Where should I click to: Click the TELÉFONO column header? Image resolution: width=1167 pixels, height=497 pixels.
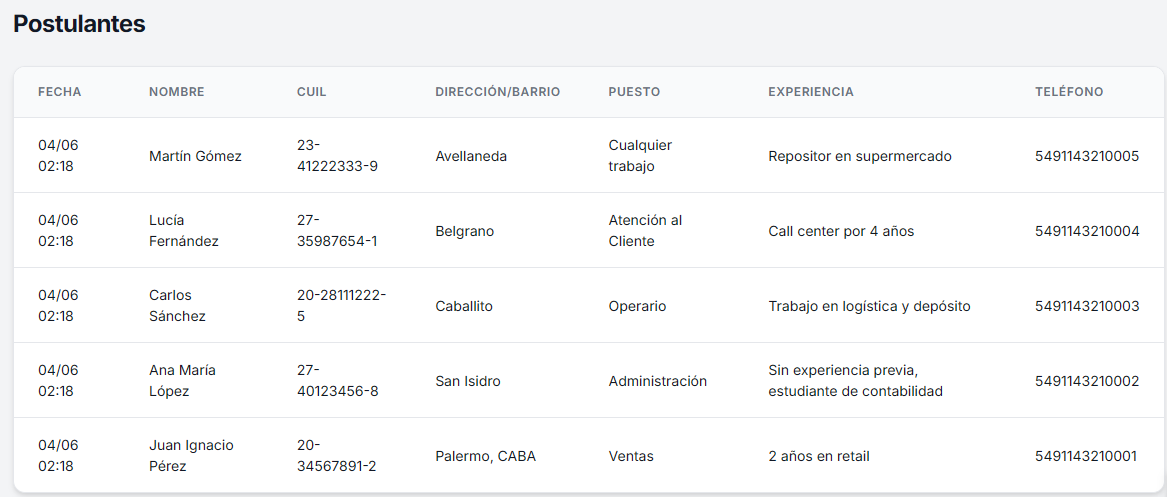tap(1069, 92)
